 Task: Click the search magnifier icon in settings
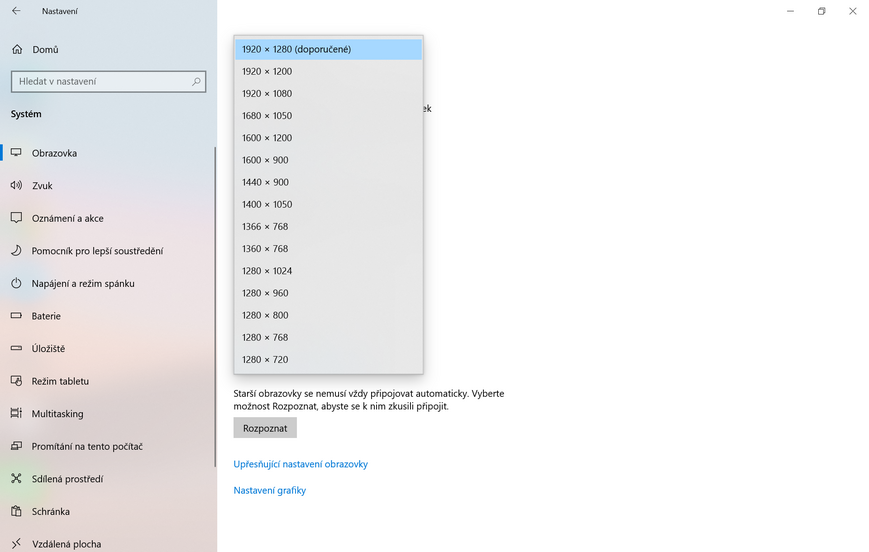pyautogui.click(x=196, y=82)
